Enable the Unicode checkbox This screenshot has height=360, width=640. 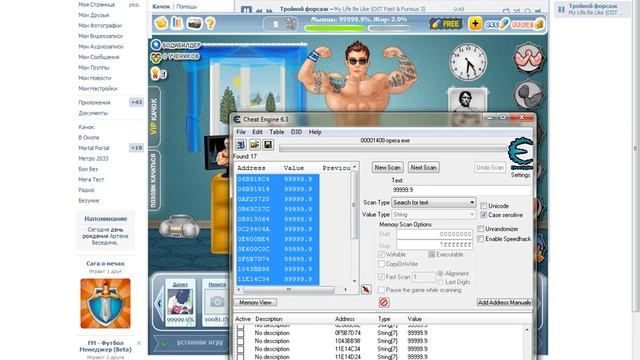click(x=484, y=206)
